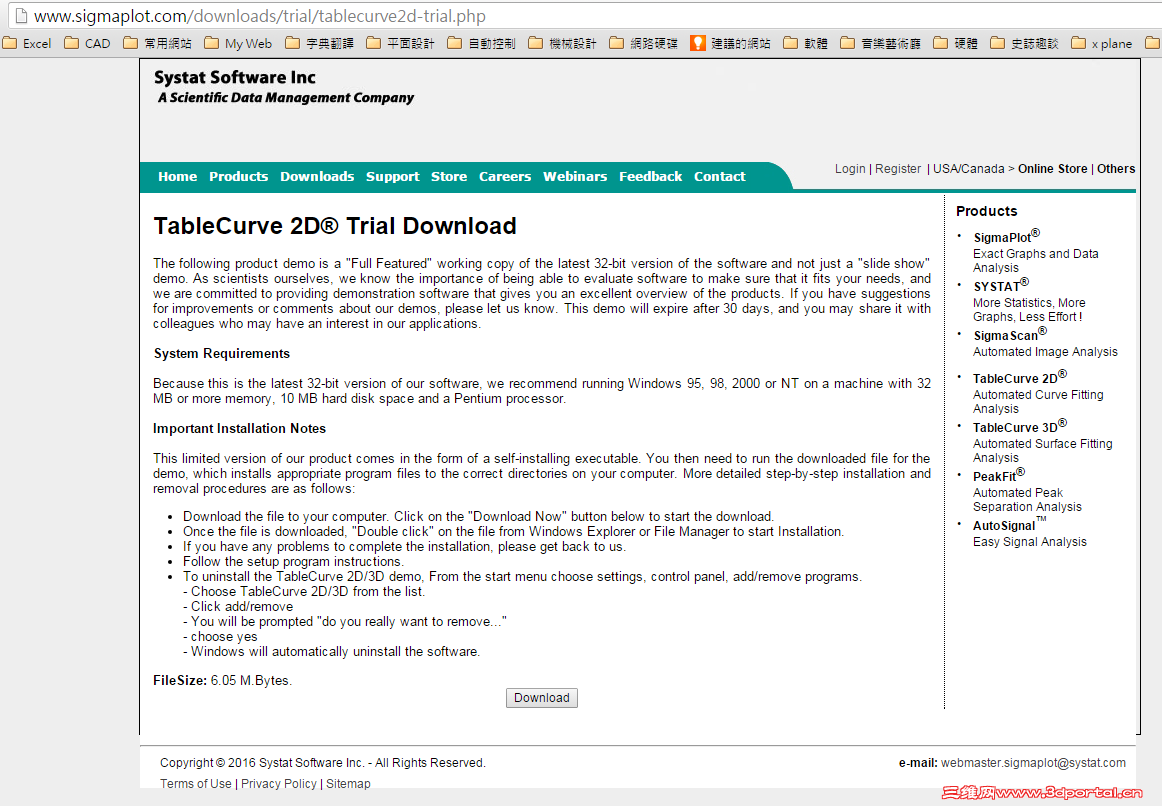Screen dimensions: 1162x806
Task: Click the Download button
Action: [542, 698]
